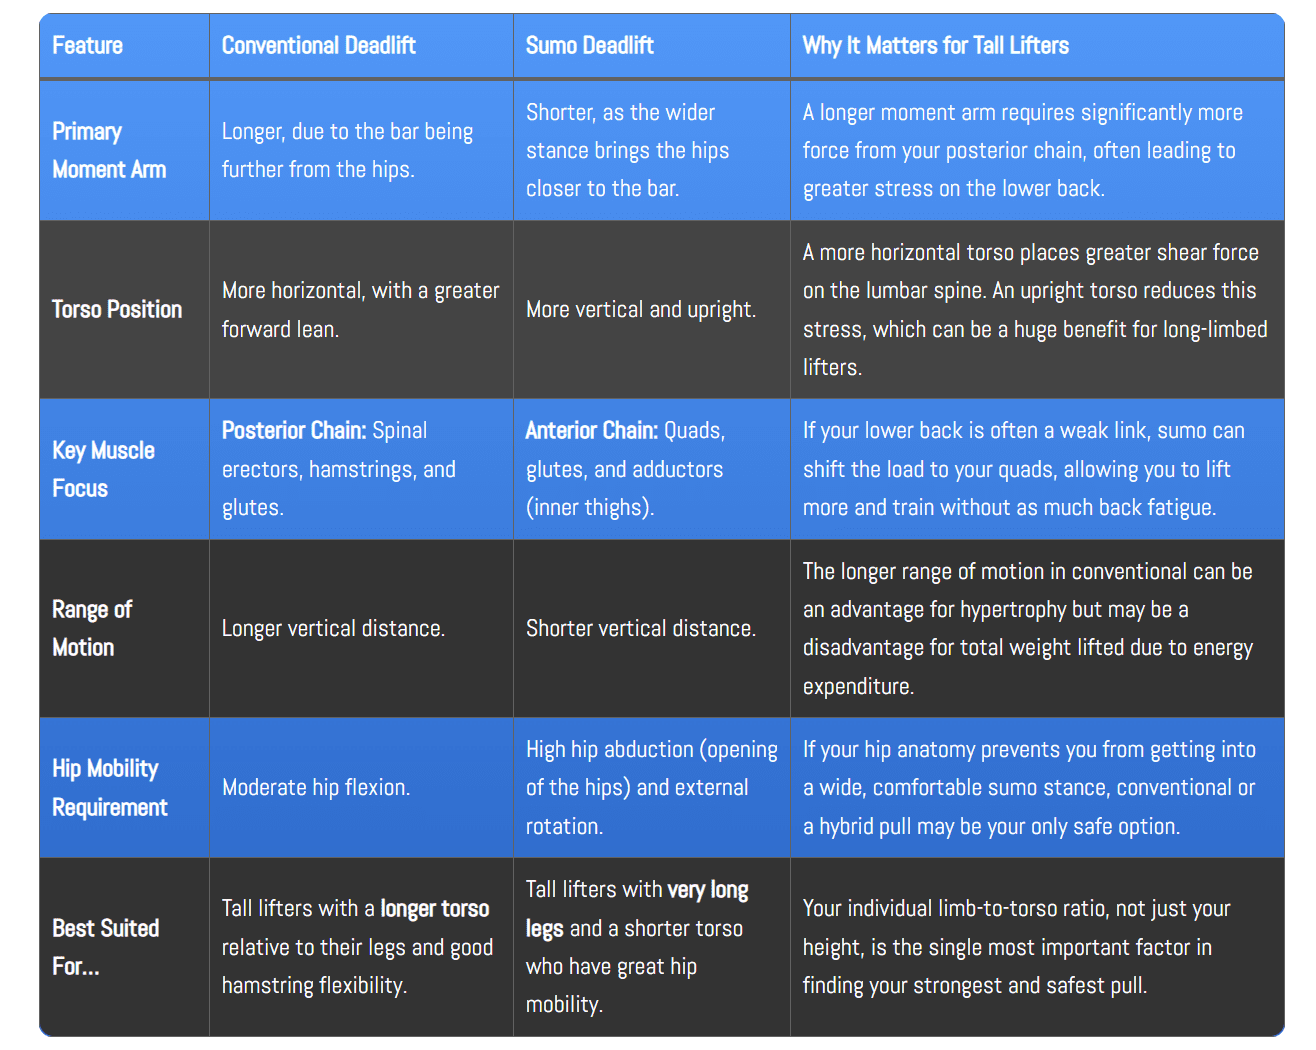The image size is (1316, 1050).
Task: Click the More horizontal forward lean cell
Action: pos(360,310)
